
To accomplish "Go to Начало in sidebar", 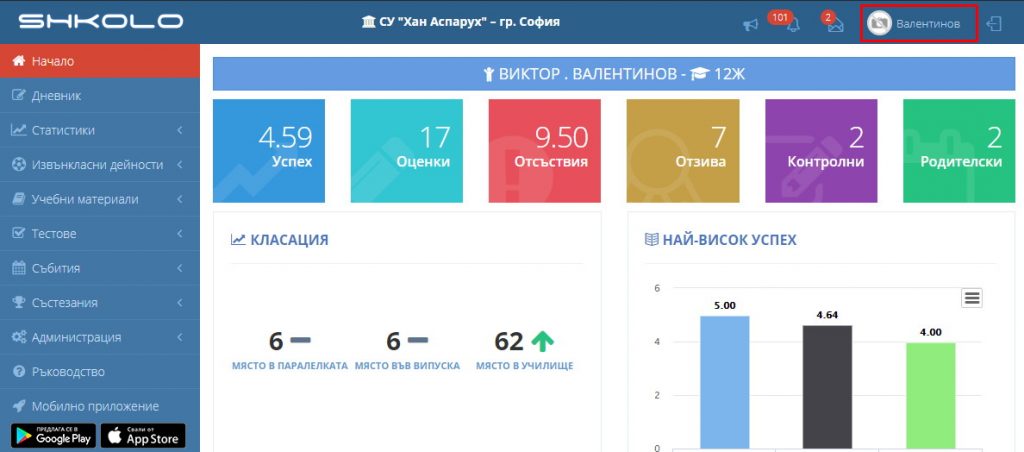I will click(x=100, y=61).
